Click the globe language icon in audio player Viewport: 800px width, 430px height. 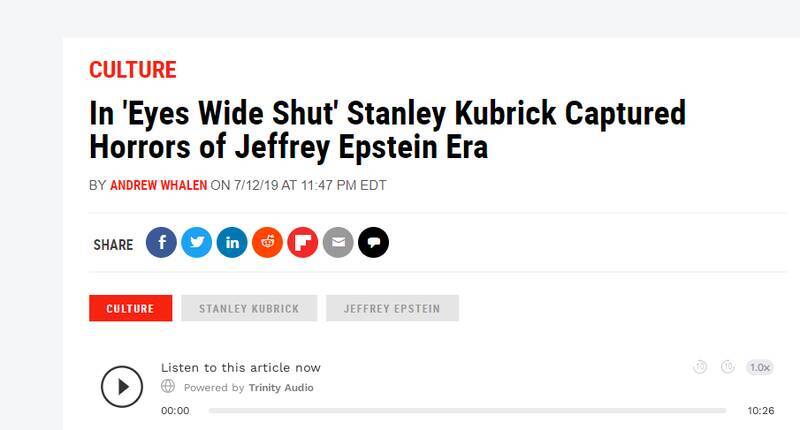[168, 387]
